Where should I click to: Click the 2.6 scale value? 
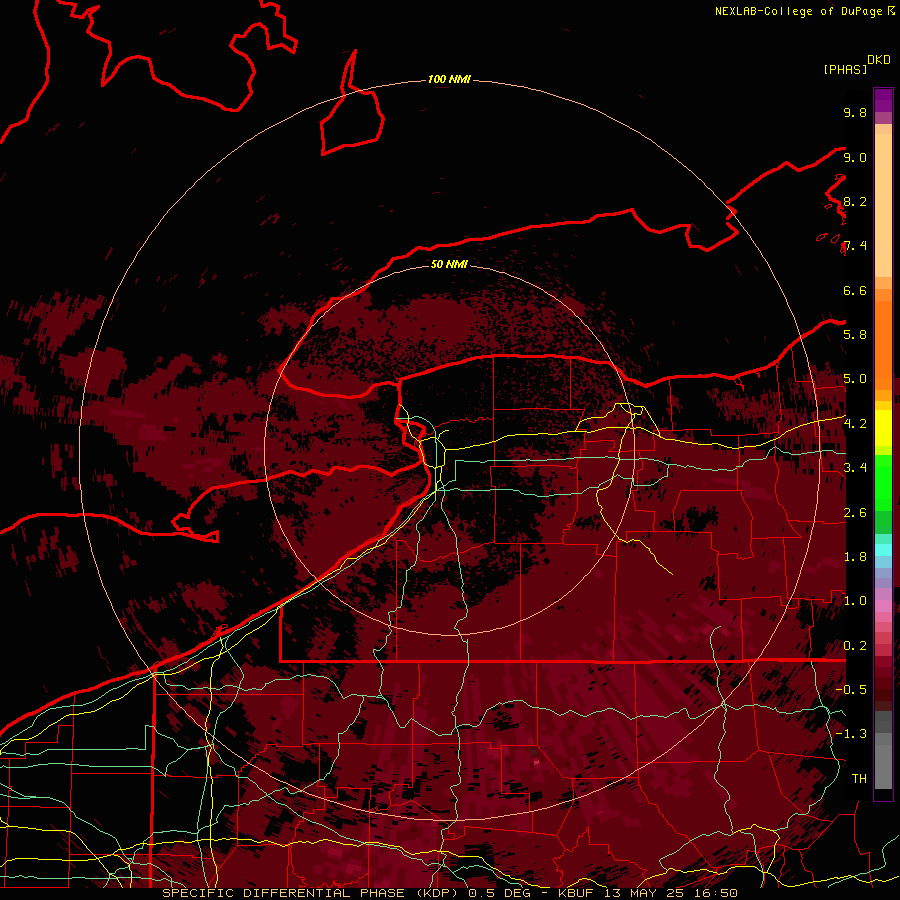click(855, 512)
